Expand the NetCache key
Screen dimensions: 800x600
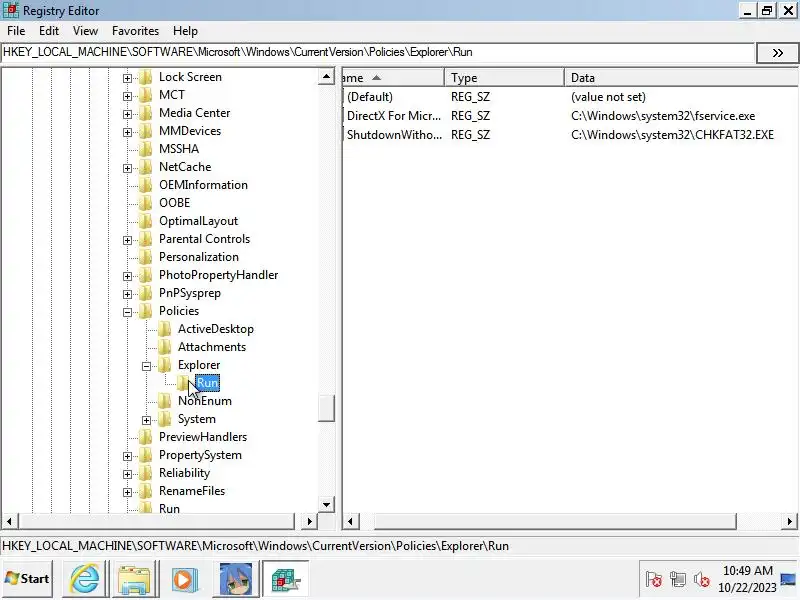[x=128, y=168]
